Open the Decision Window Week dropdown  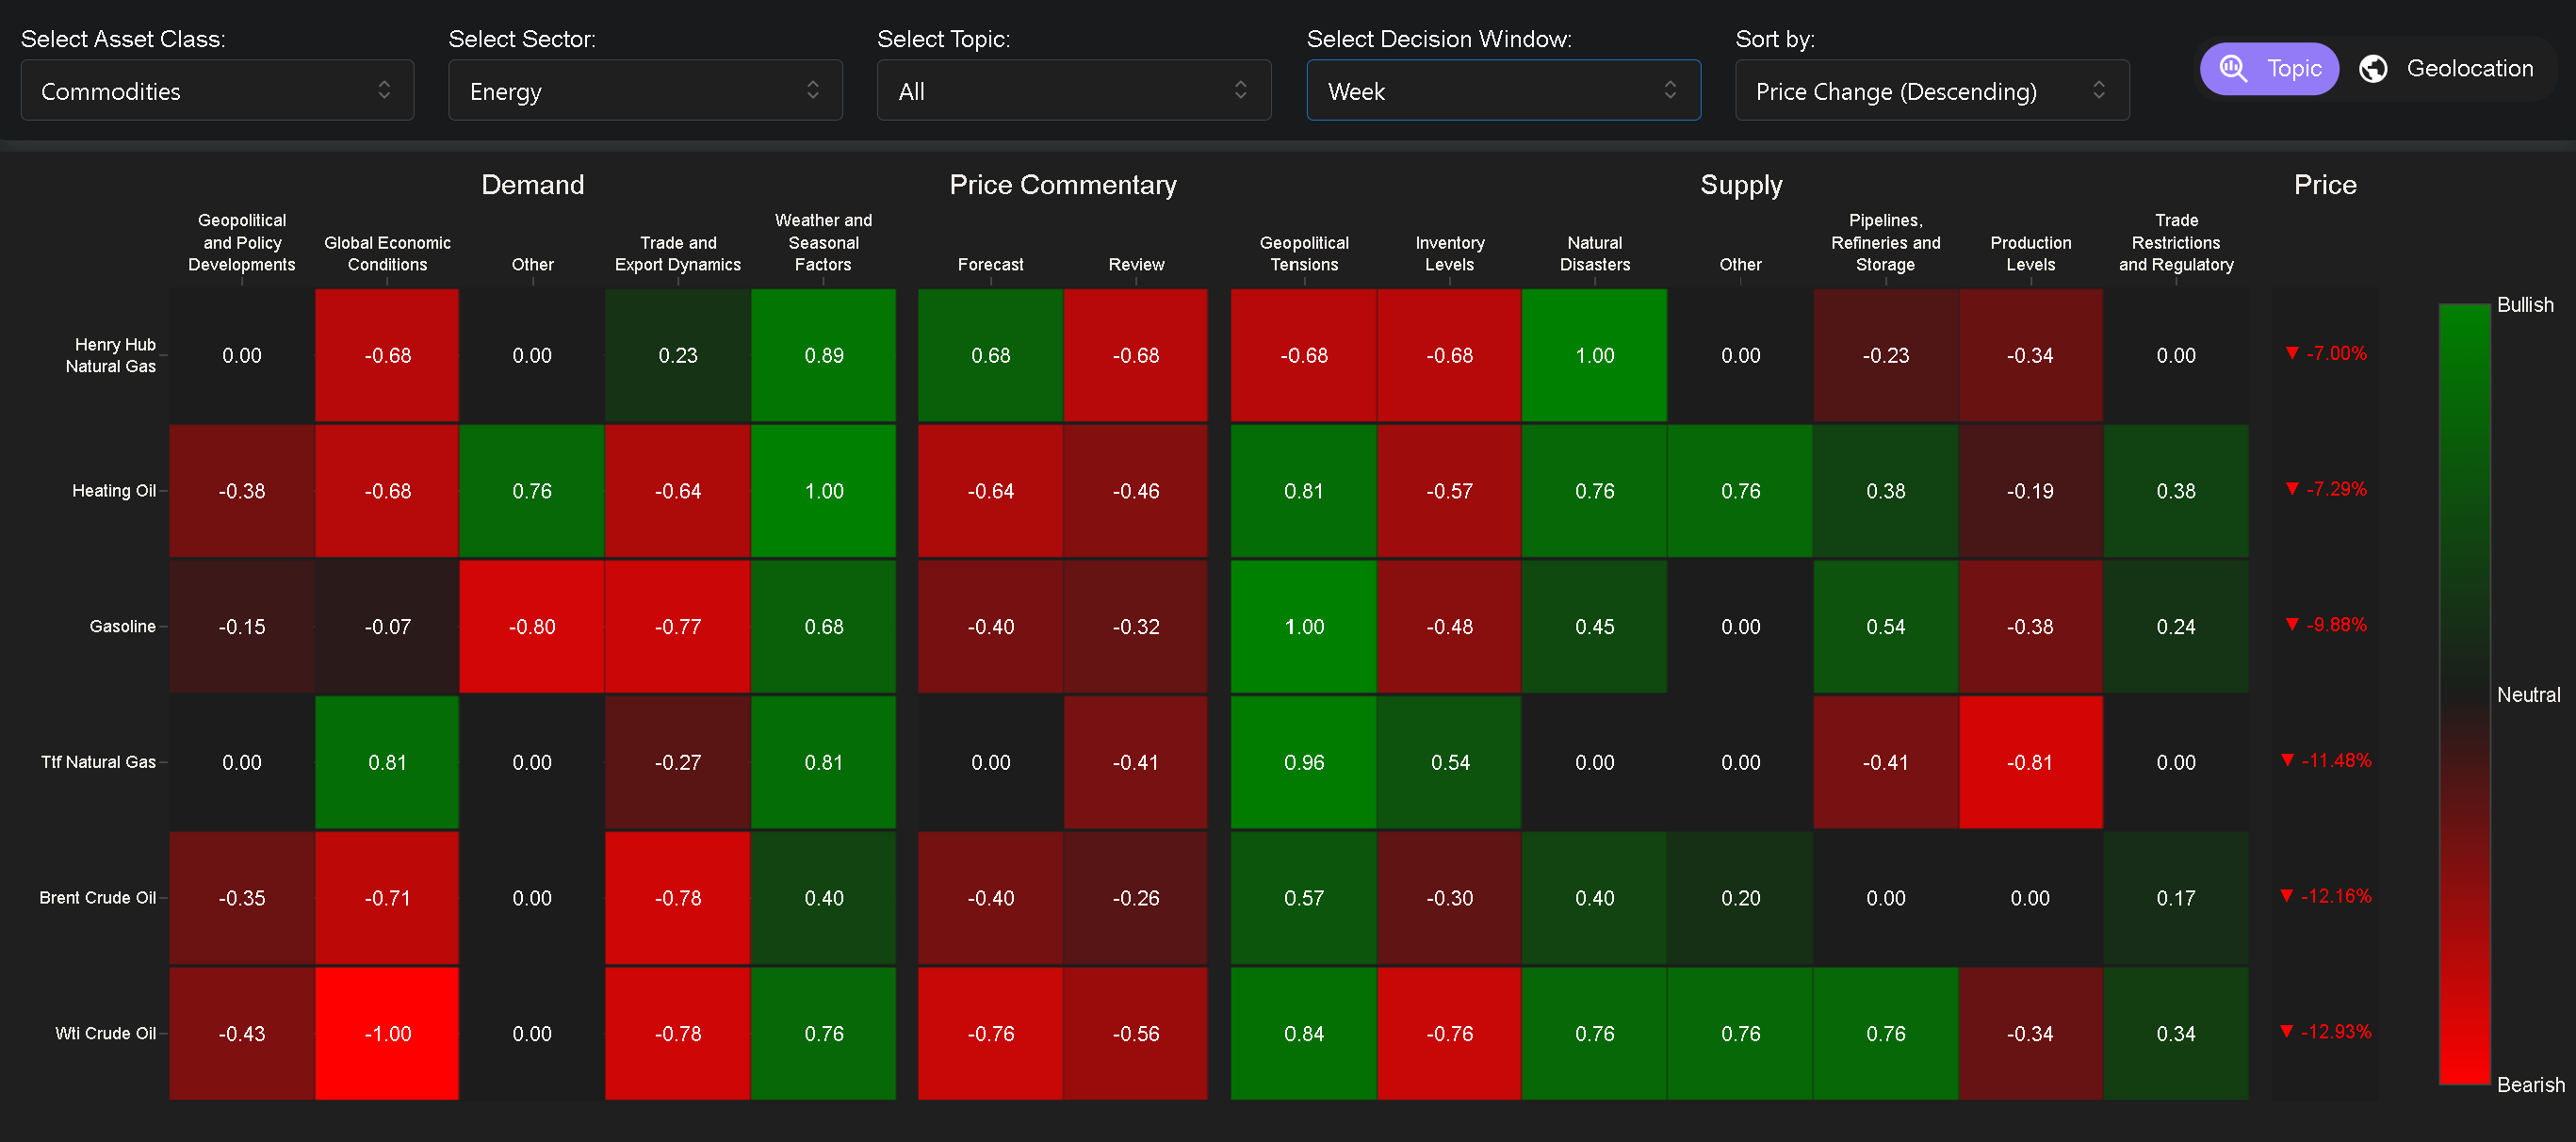pyautogui.click(x=1503, y=90)
